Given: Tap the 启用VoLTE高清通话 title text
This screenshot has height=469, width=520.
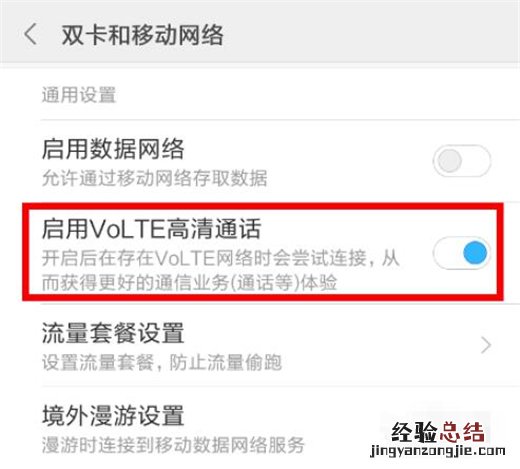Looking at the screenshot, I should (x=151, y=229).
